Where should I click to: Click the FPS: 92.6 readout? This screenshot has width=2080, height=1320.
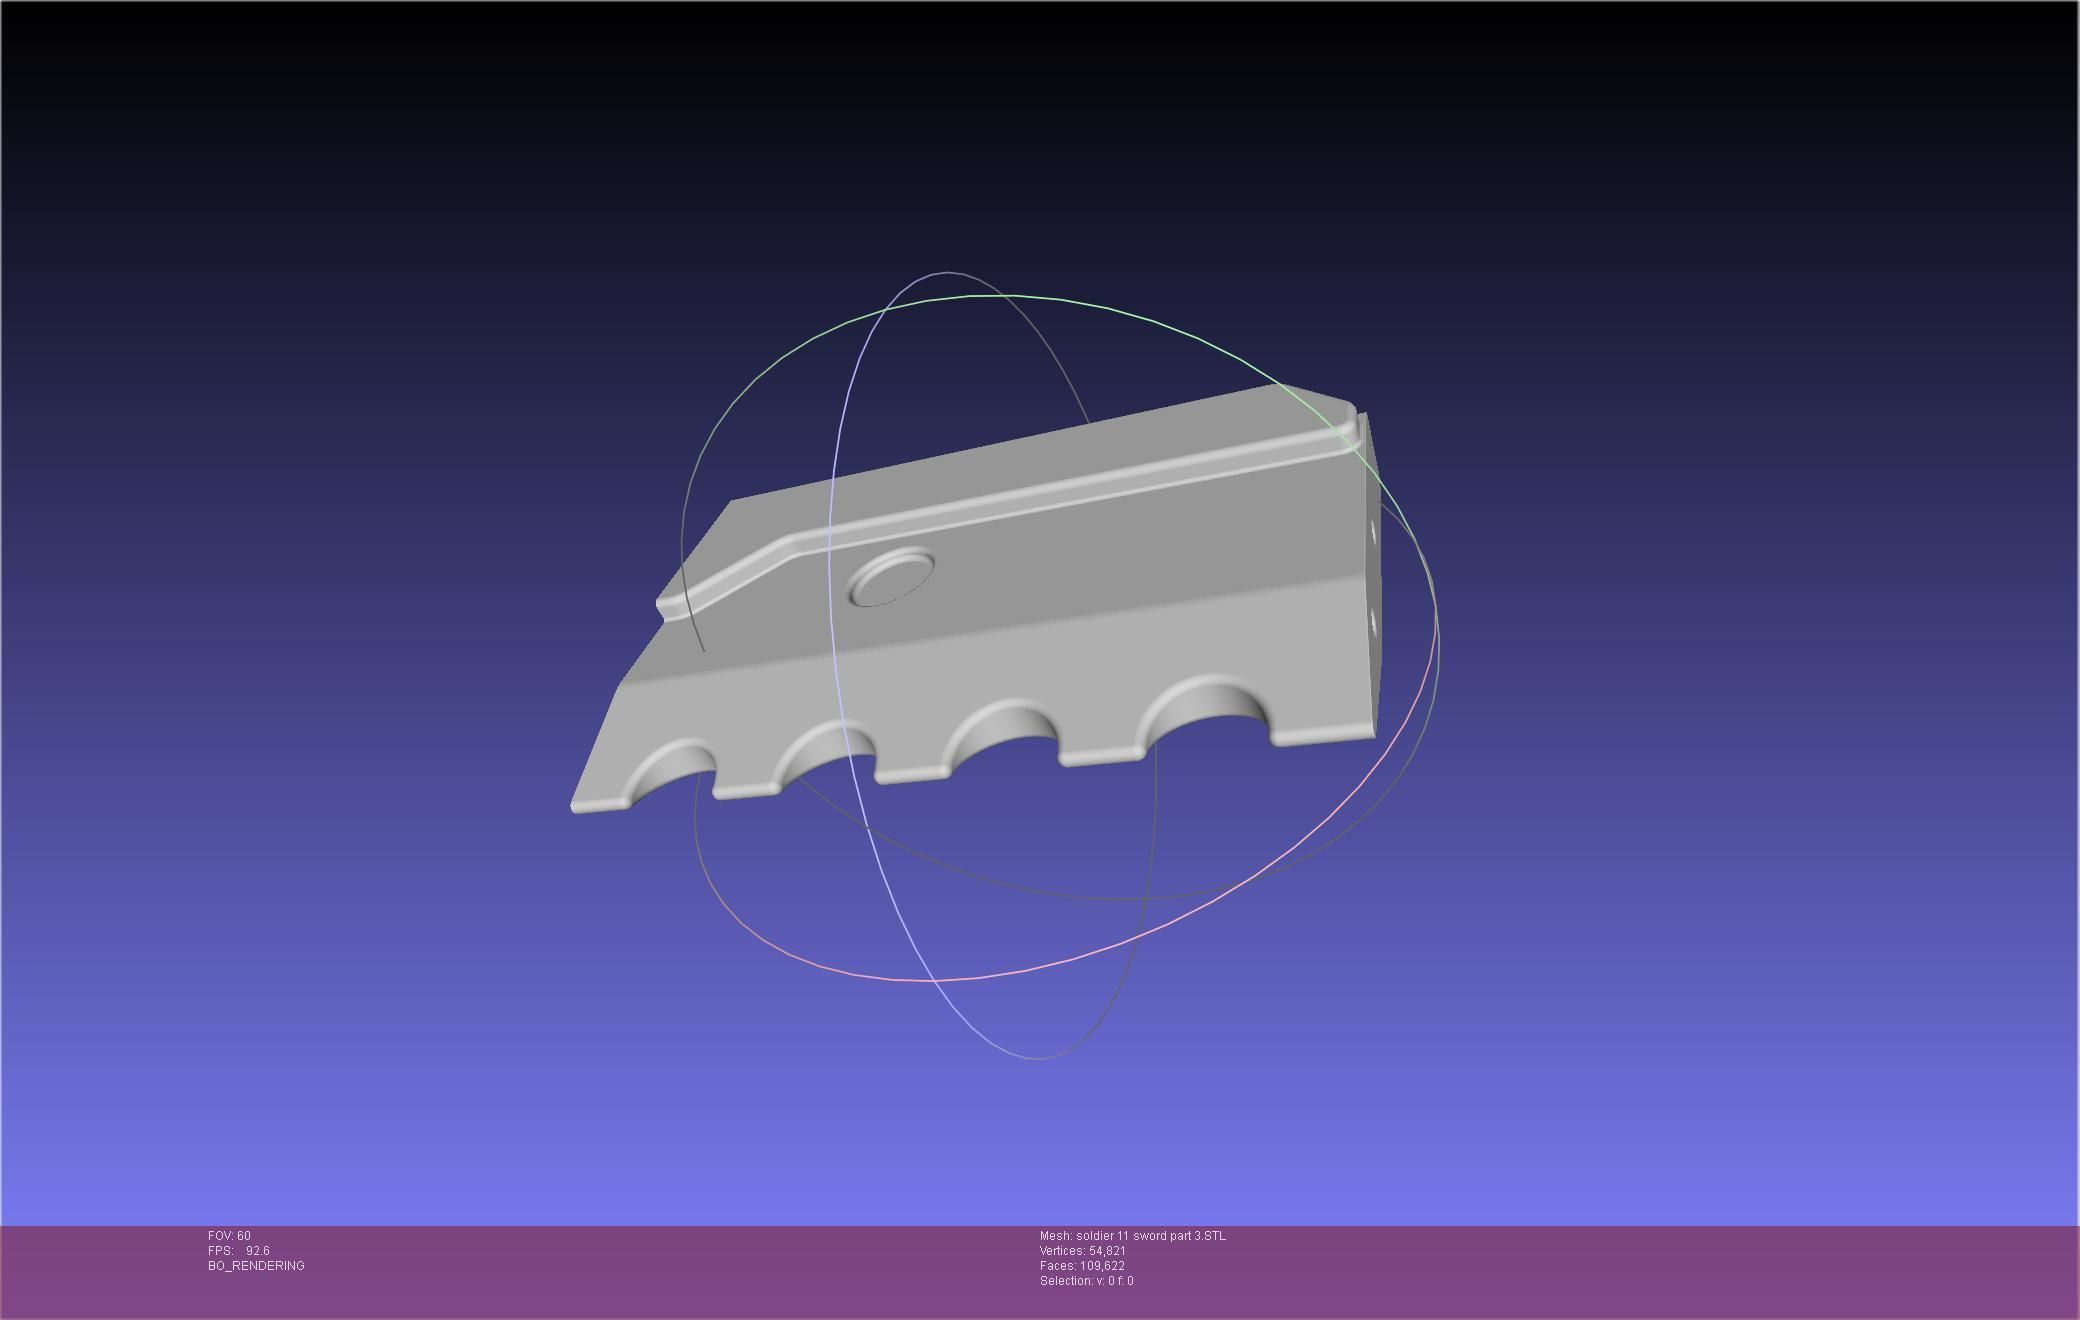(x=238, y=1251)
